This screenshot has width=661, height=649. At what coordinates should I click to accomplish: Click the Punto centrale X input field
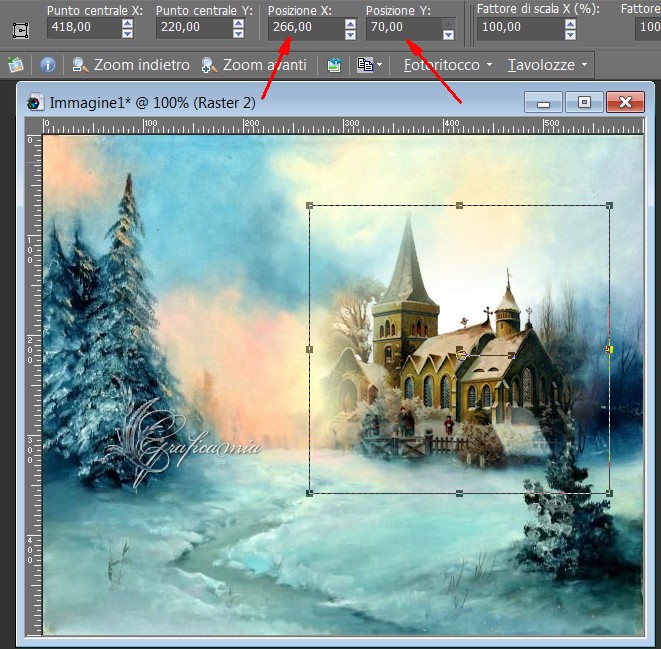point(84,27)
